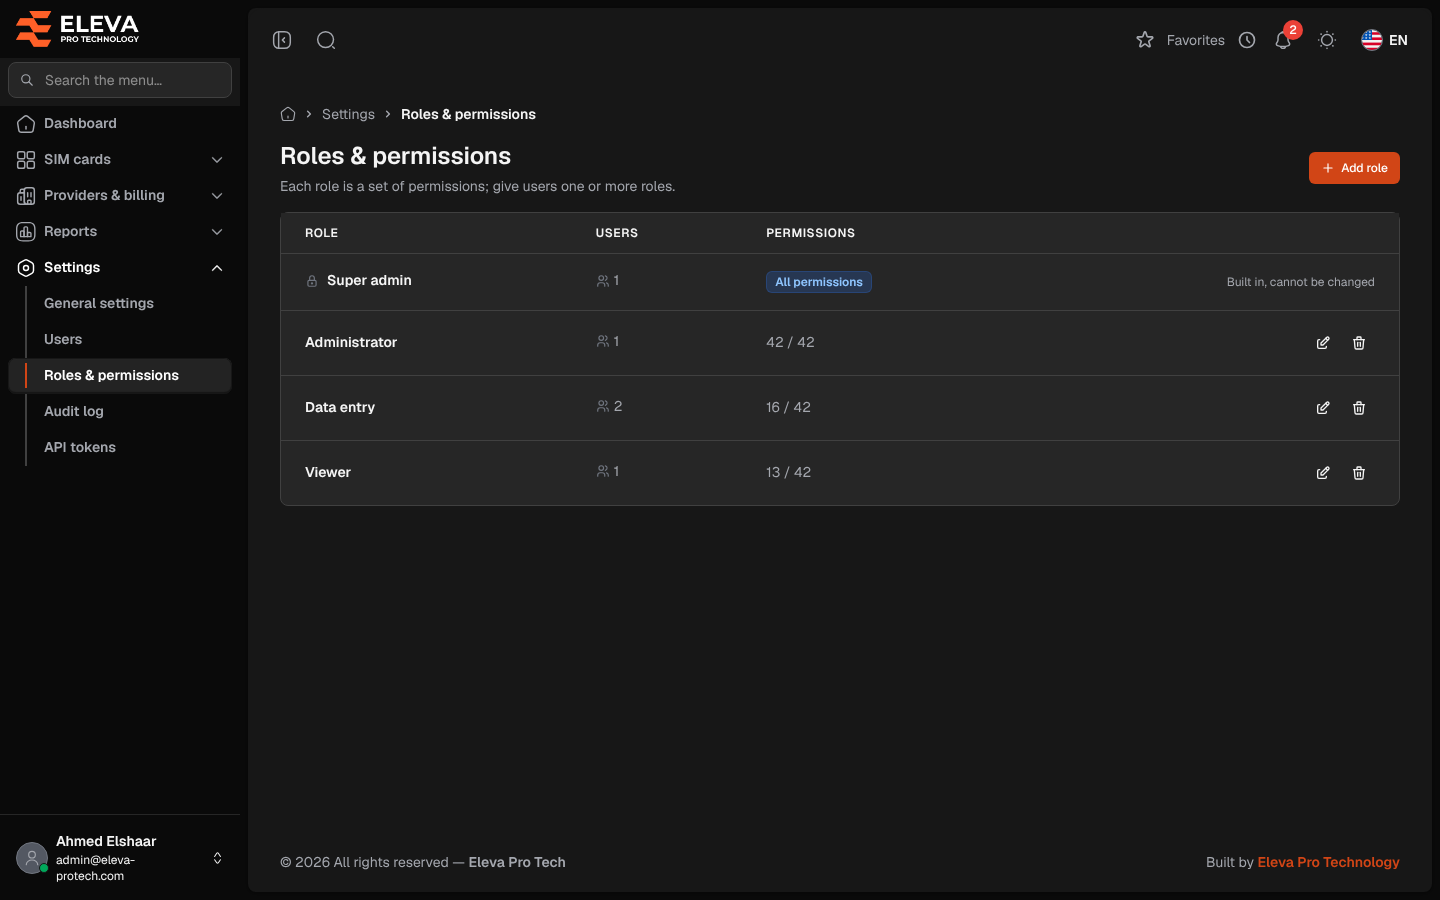The image size is (1440, 900).
Task: Open Favorites in the top bar
Action: tap(1180, 40)
